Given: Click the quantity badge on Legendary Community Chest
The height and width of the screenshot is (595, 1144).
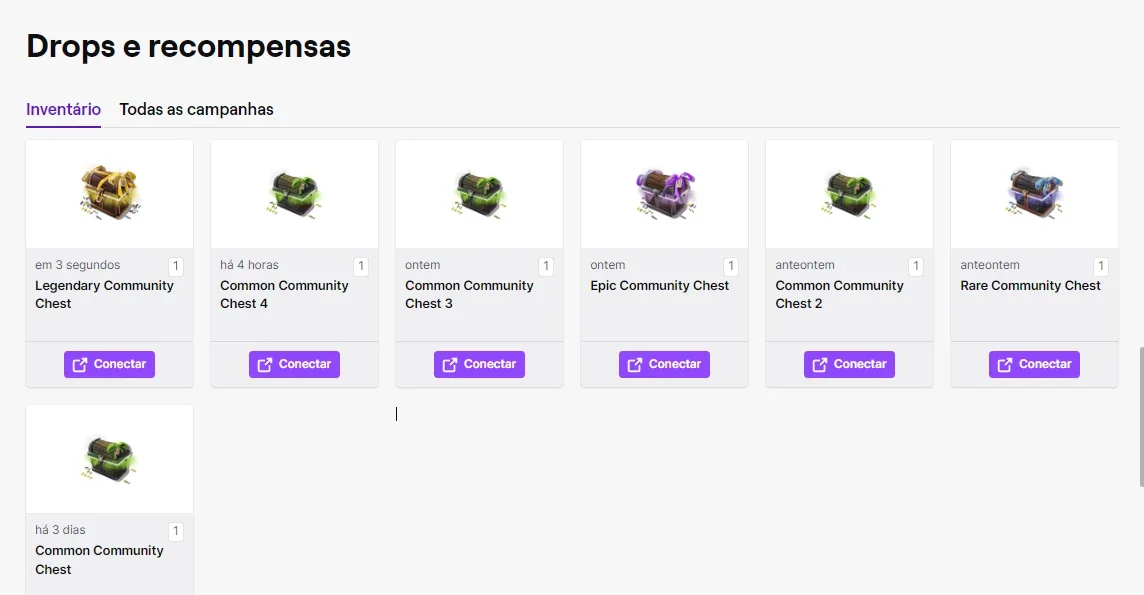Looking at the screenshot, I should [176, 266].
